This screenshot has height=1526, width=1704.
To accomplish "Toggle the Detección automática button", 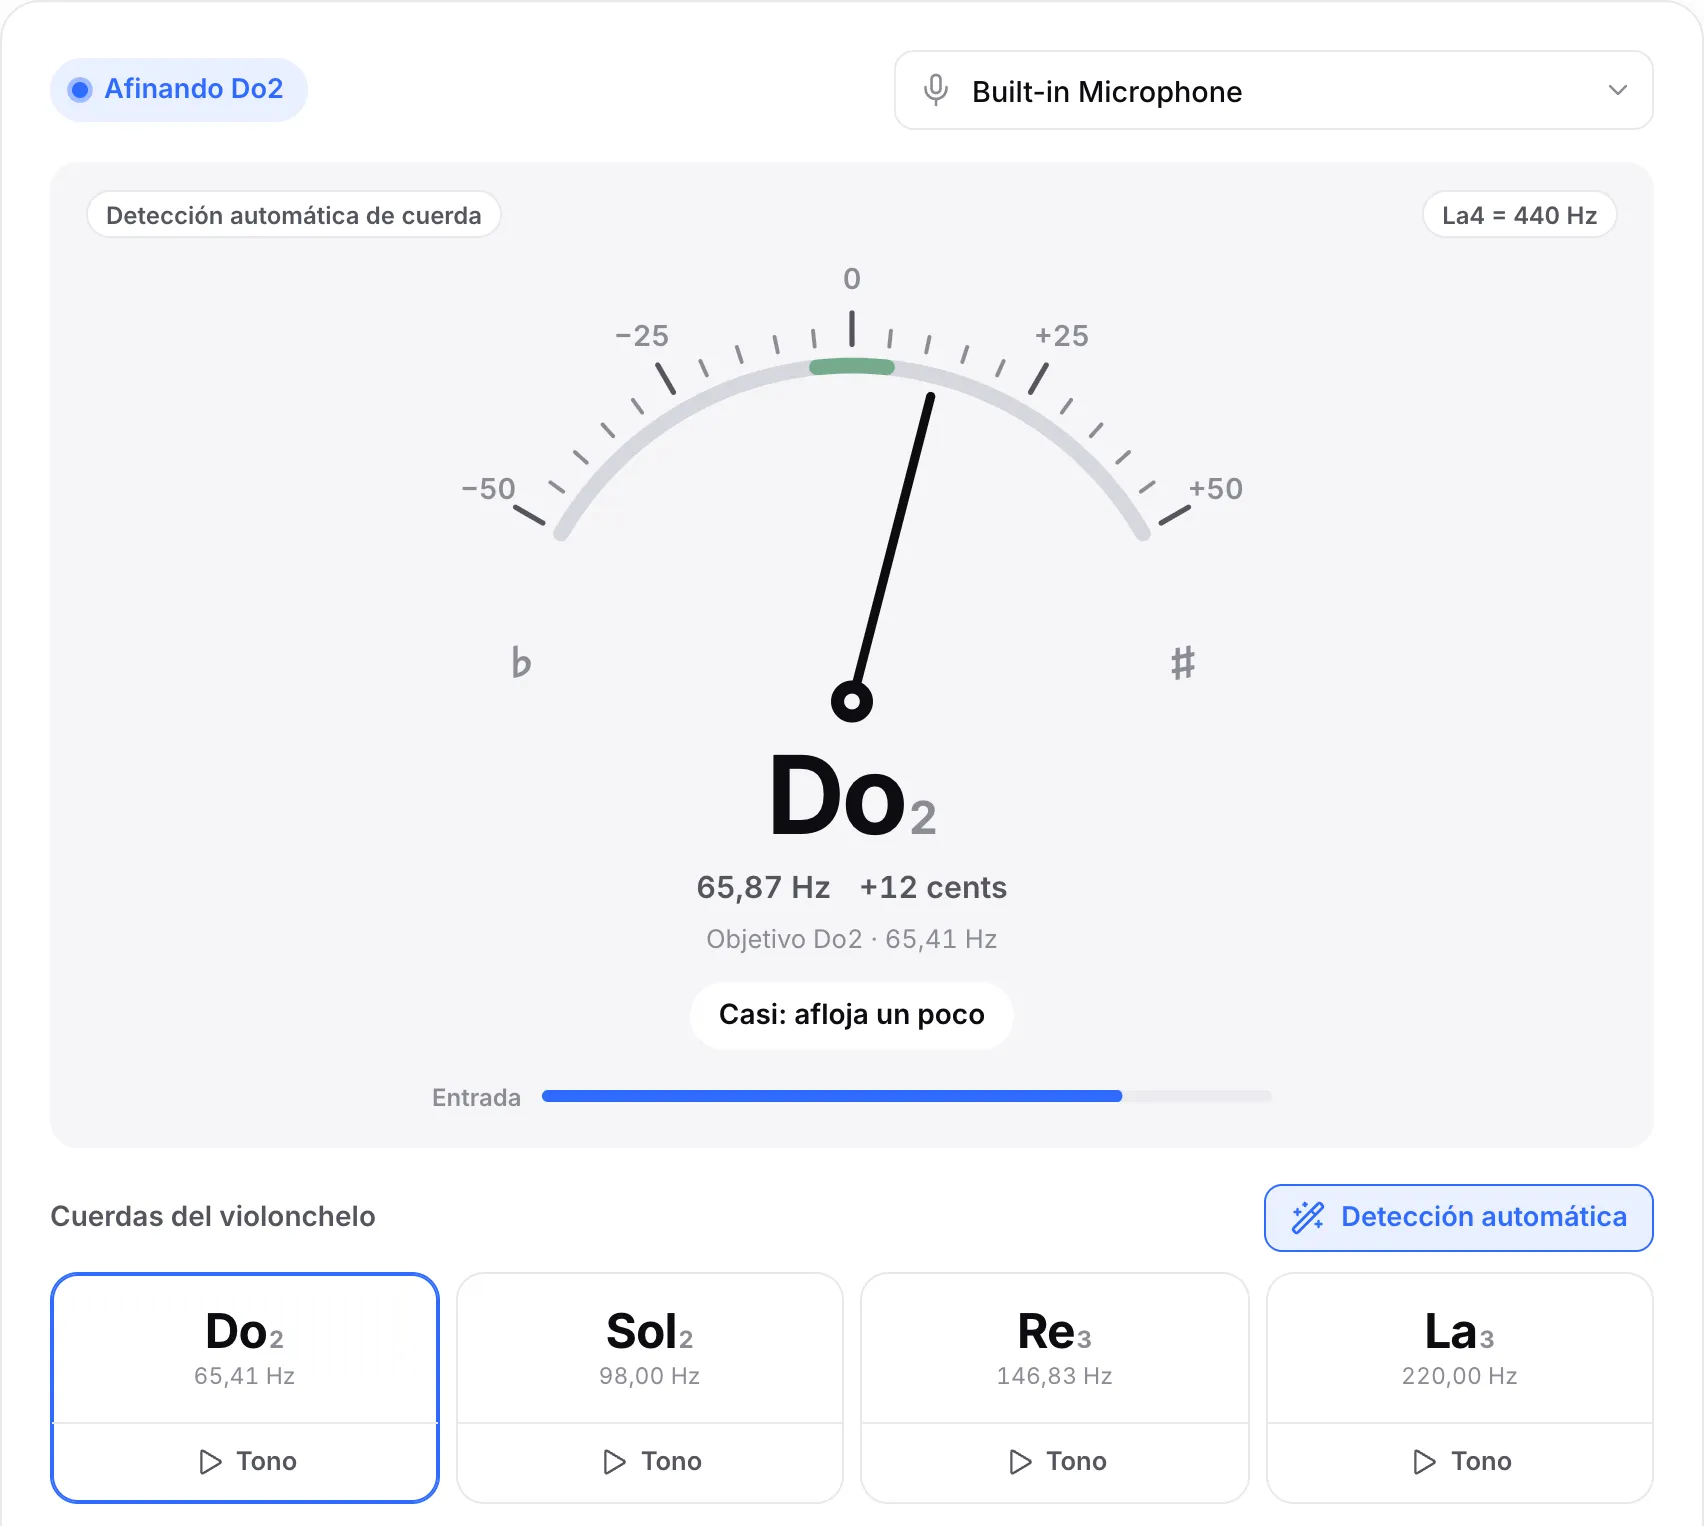I will click(x=1458, y=1217).
